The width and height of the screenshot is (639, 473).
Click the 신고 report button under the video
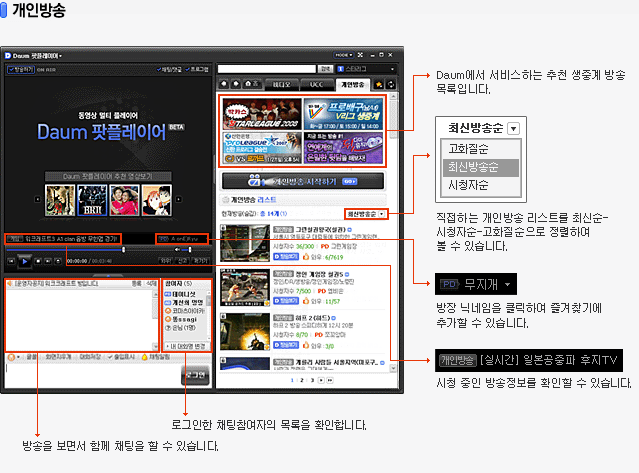[x=183, y=261]
